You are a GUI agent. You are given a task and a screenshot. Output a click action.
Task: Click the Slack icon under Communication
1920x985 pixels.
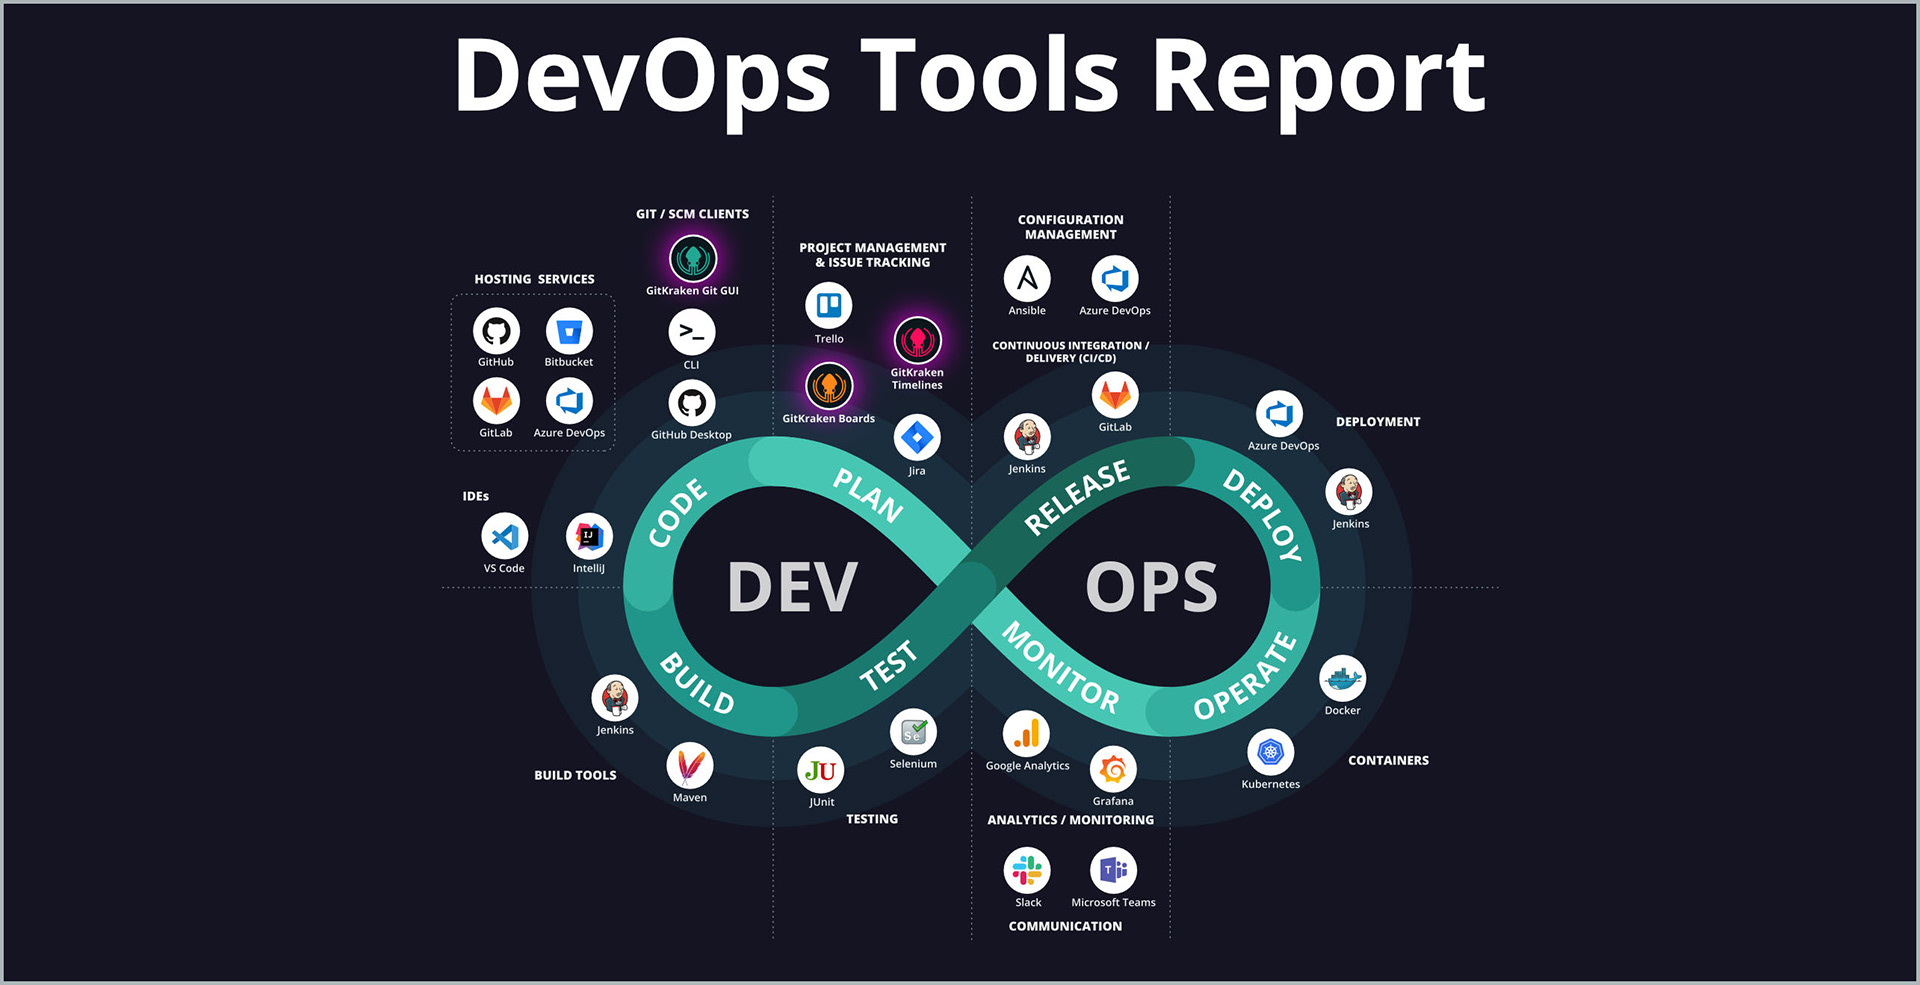1027,870
